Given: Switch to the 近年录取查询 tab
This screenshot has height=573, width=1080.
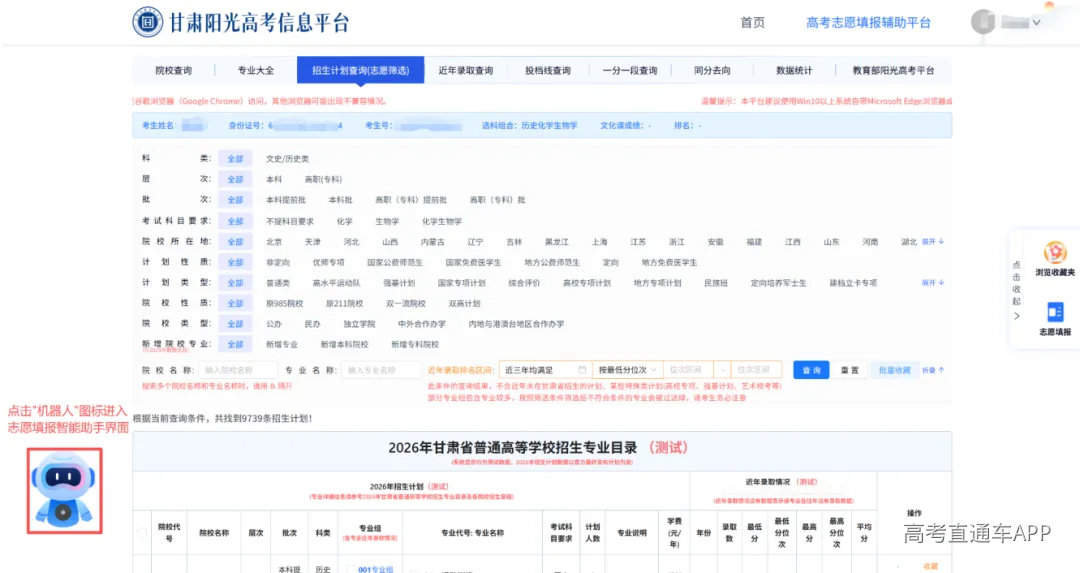Looking at the screenshot, I should pyautogui.click(x=466, y=70).
